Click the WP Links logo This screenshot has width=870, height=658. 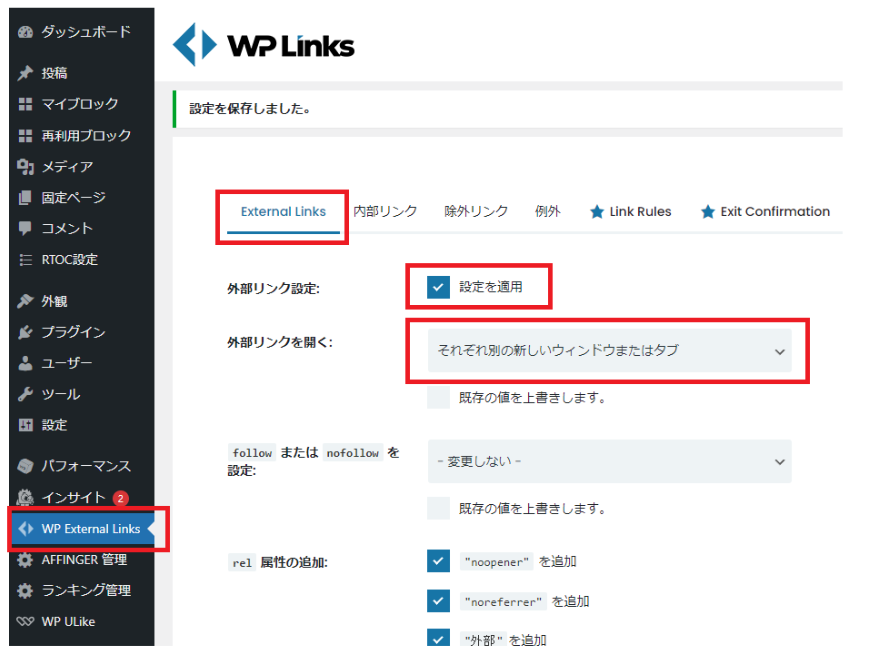264,44
